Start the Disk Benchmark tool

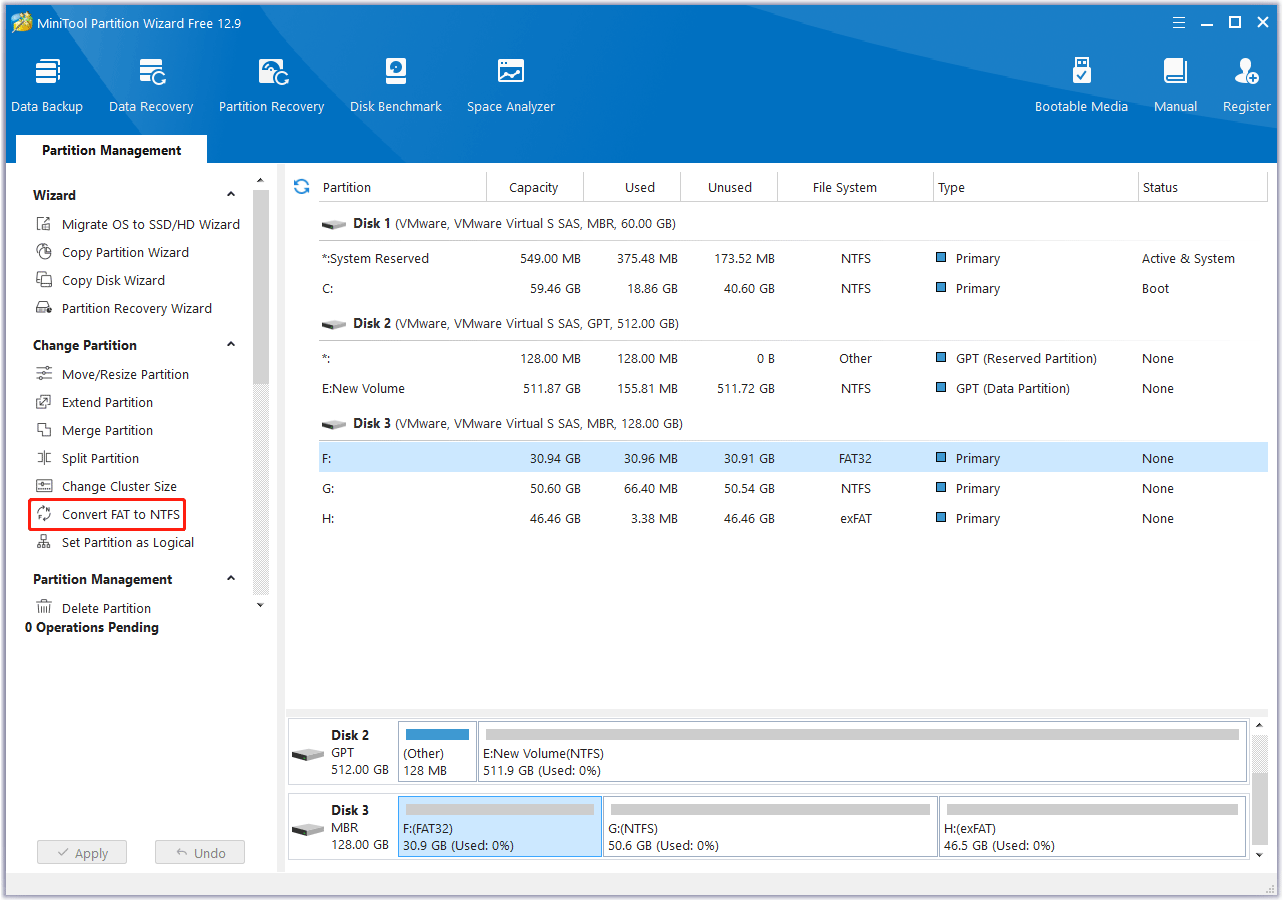(396, 85)
